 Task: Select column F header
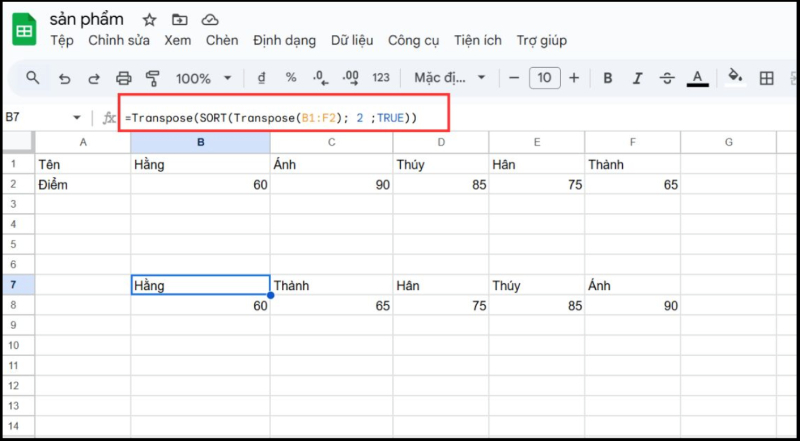pyautogui.click(x=633, y=142)
